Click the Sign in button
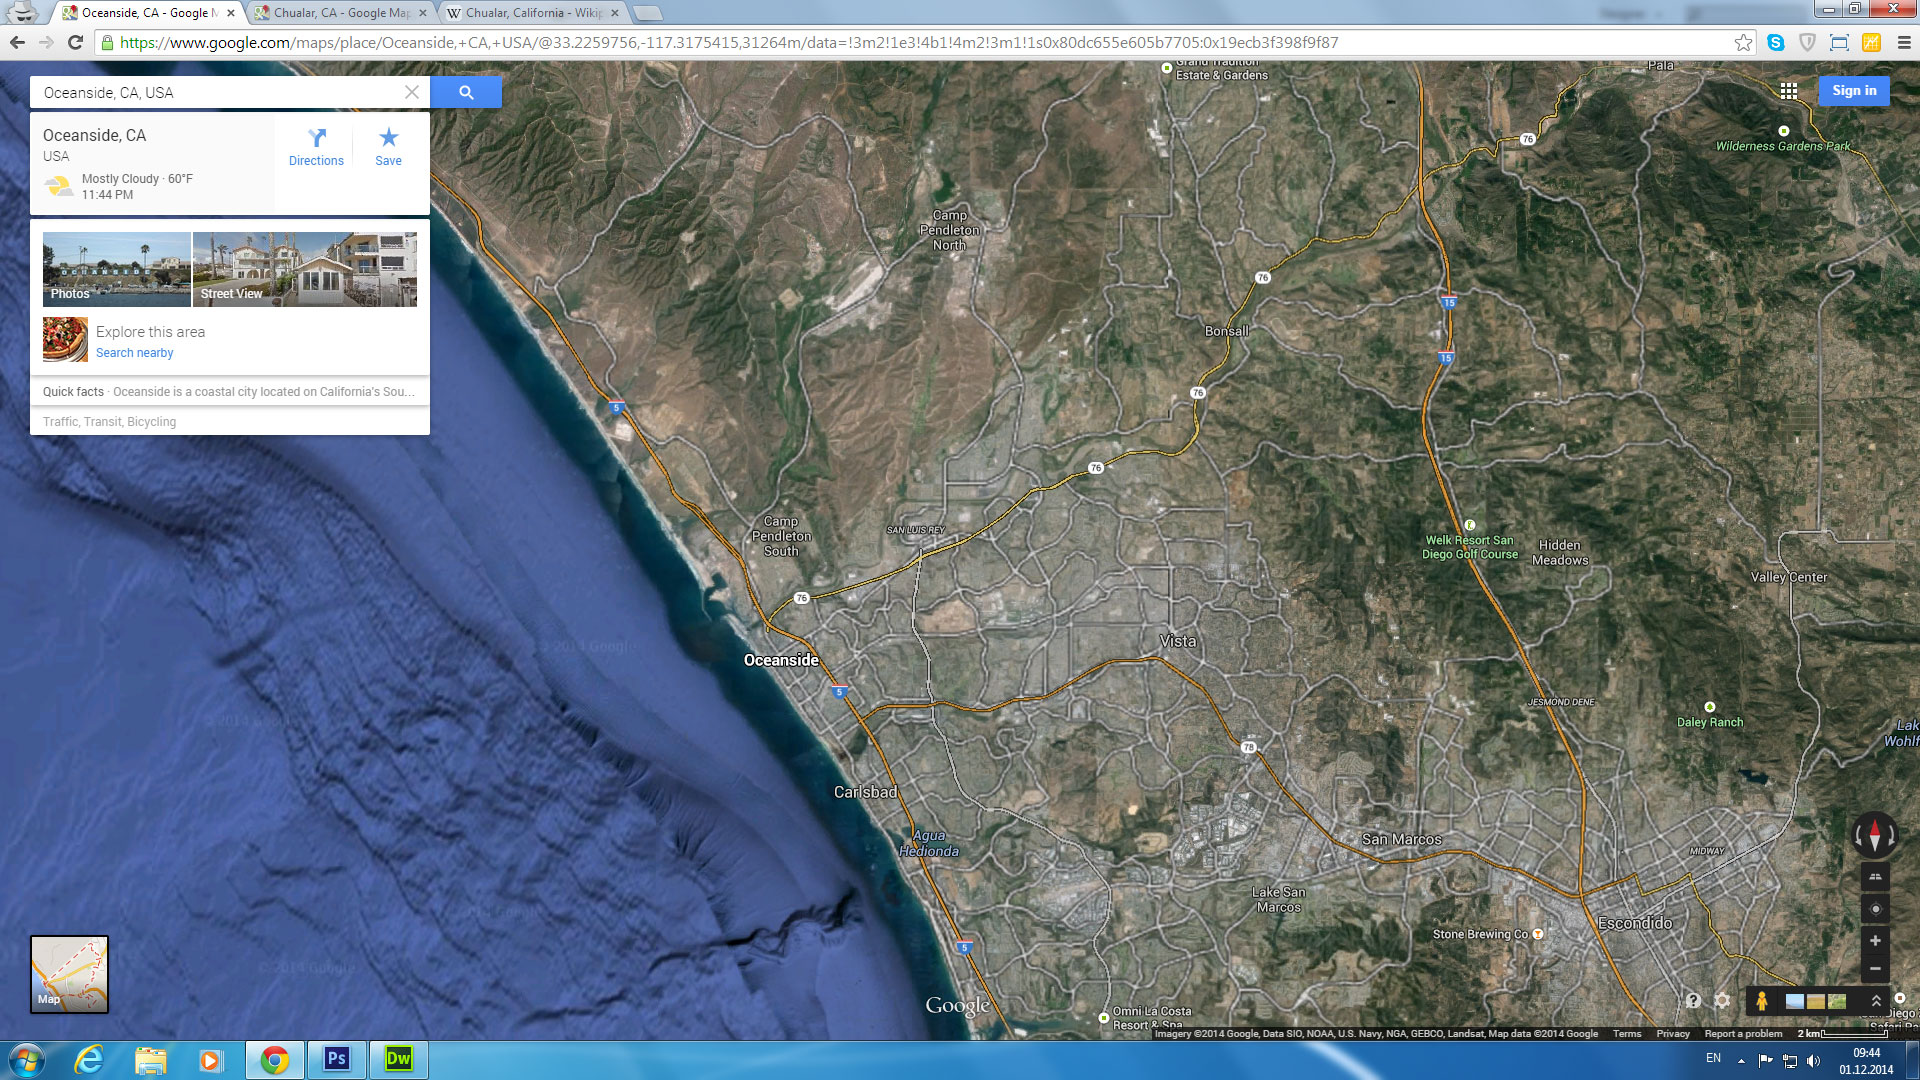The image size is (1920, 1080). (x=1854, y=91)
